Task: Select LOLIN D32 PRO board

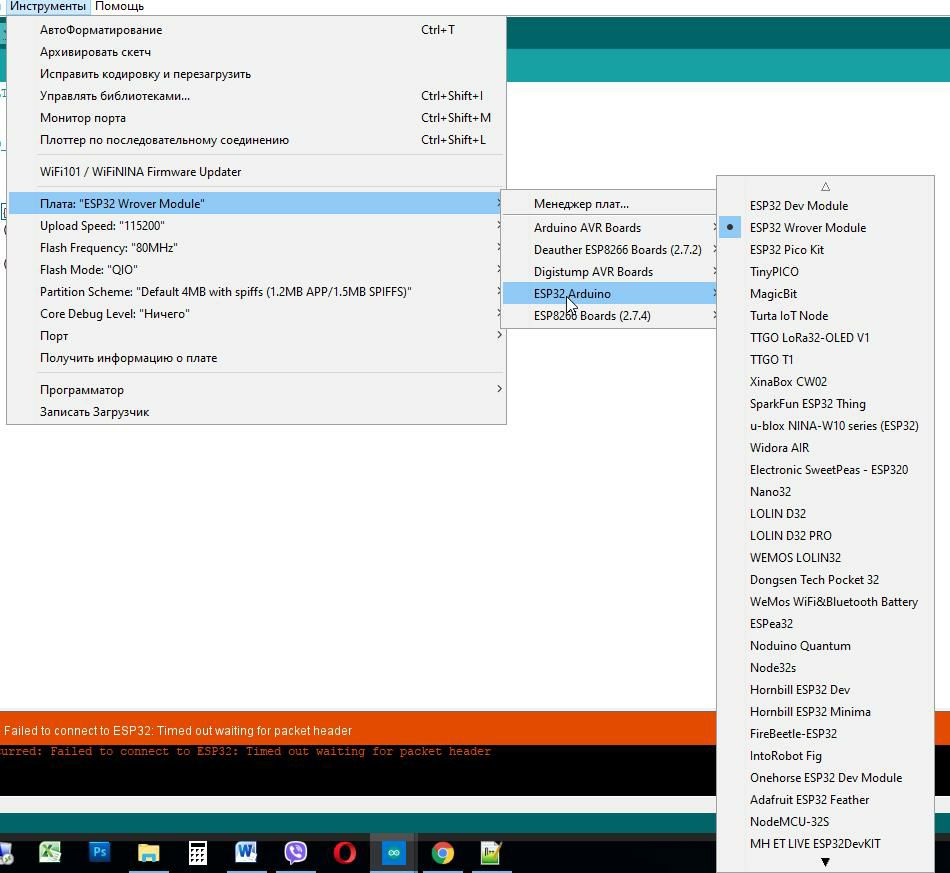Action: [x=825, y=536]
